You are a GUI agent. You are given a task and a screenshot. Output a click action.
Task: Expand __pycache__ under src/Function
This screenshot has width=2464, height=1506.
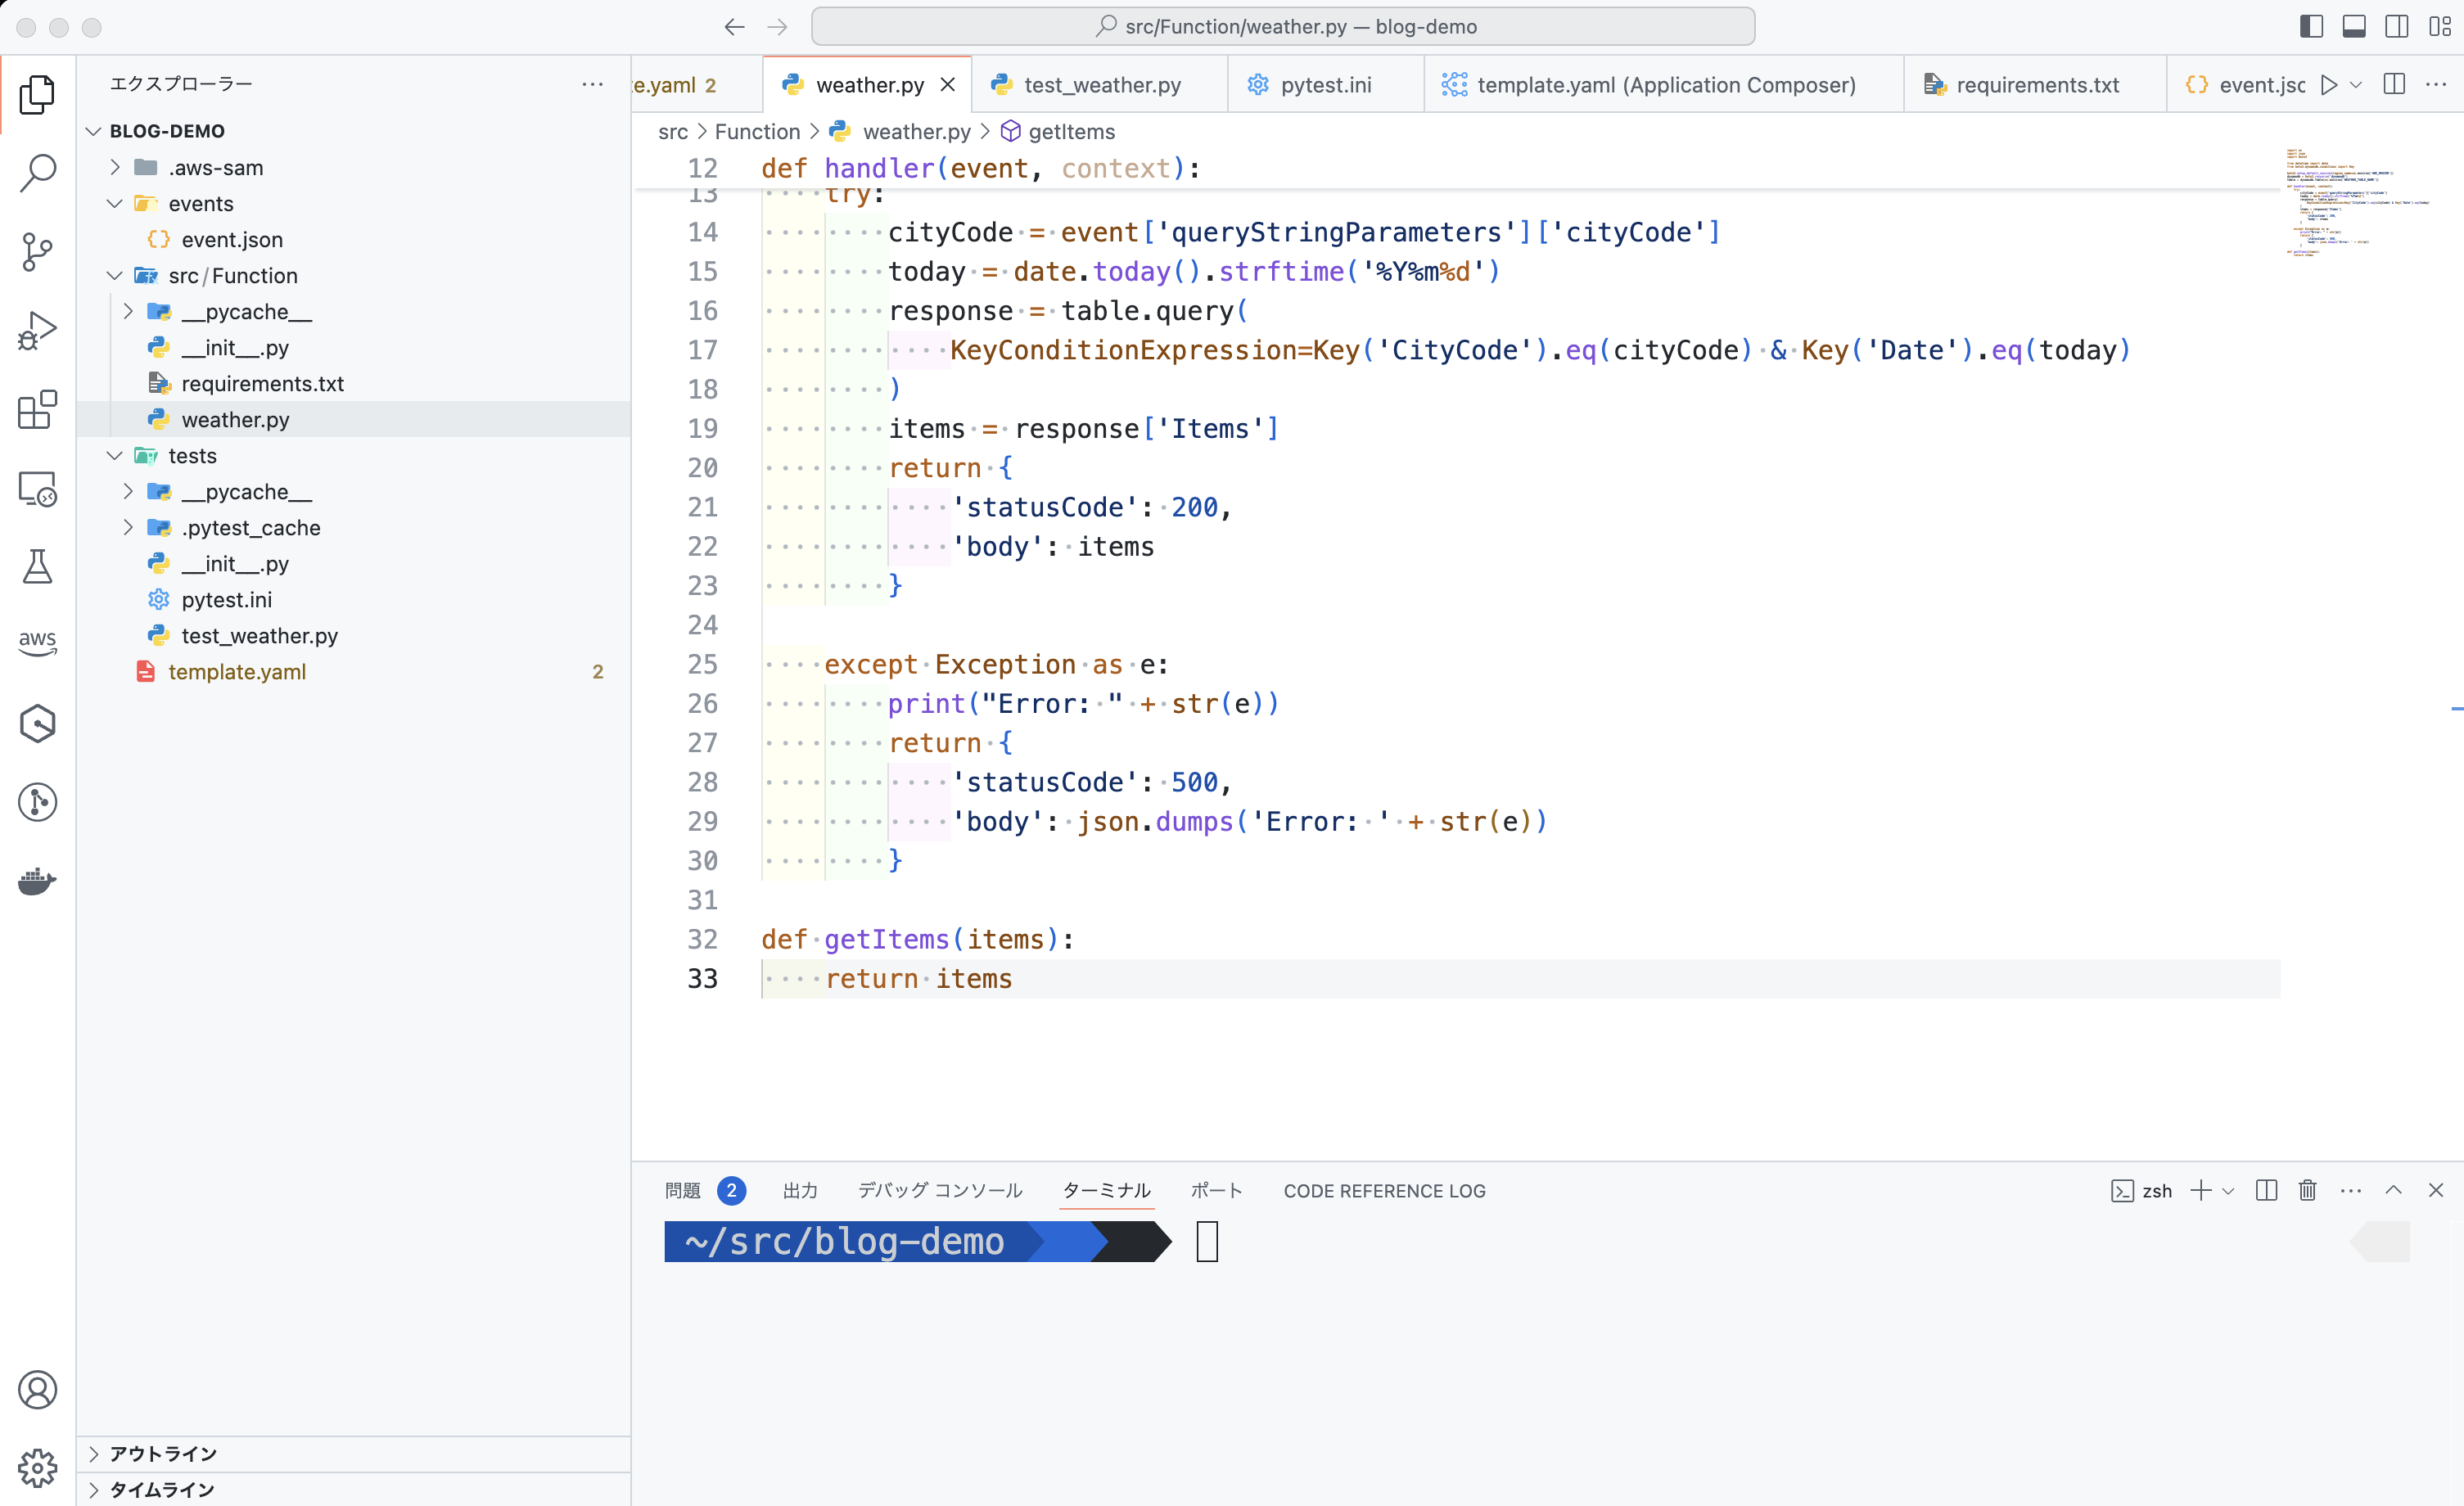click(x=128, y=311)
